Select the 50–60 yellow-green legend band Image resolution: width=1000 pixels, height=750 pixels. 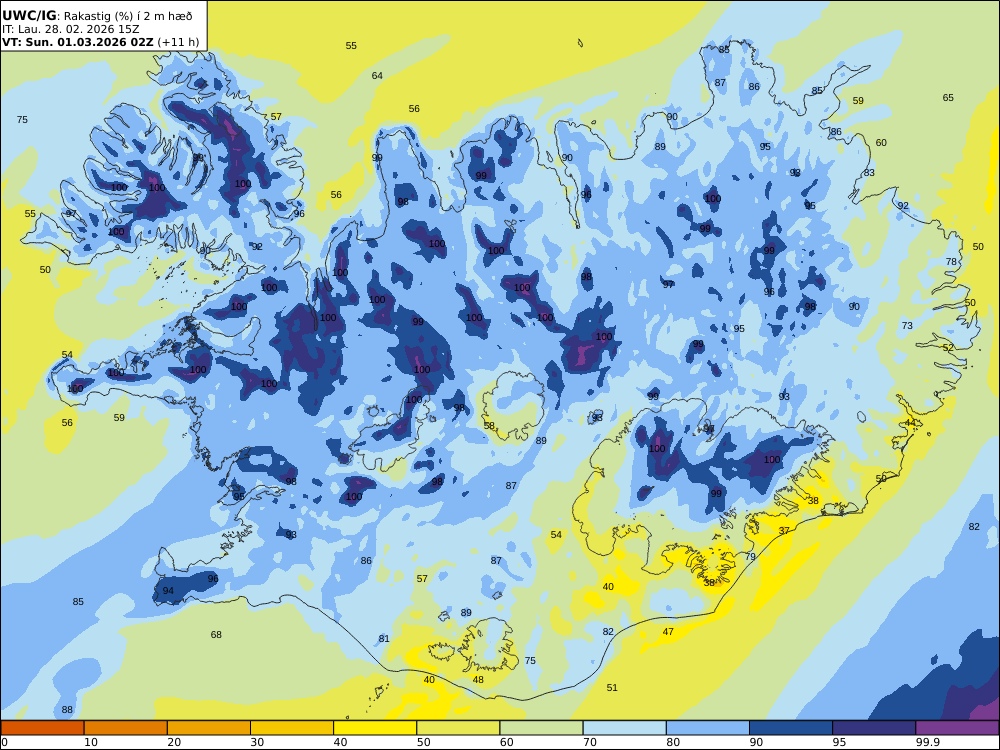458,728
